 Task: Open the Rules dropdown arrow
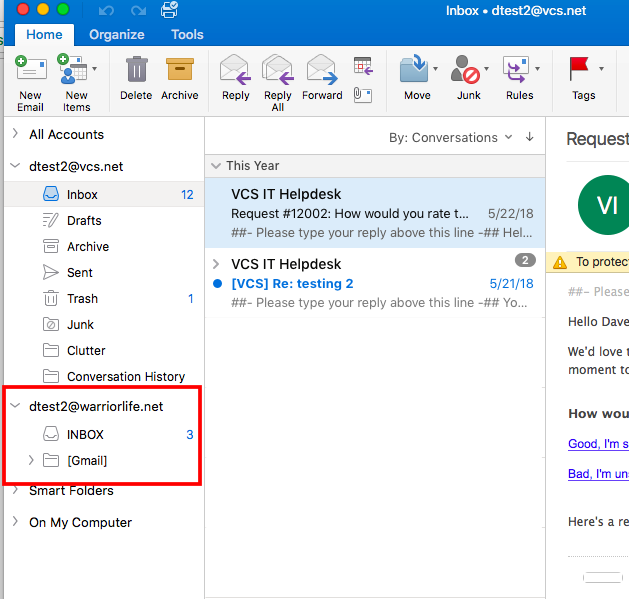tap(538, 69)
